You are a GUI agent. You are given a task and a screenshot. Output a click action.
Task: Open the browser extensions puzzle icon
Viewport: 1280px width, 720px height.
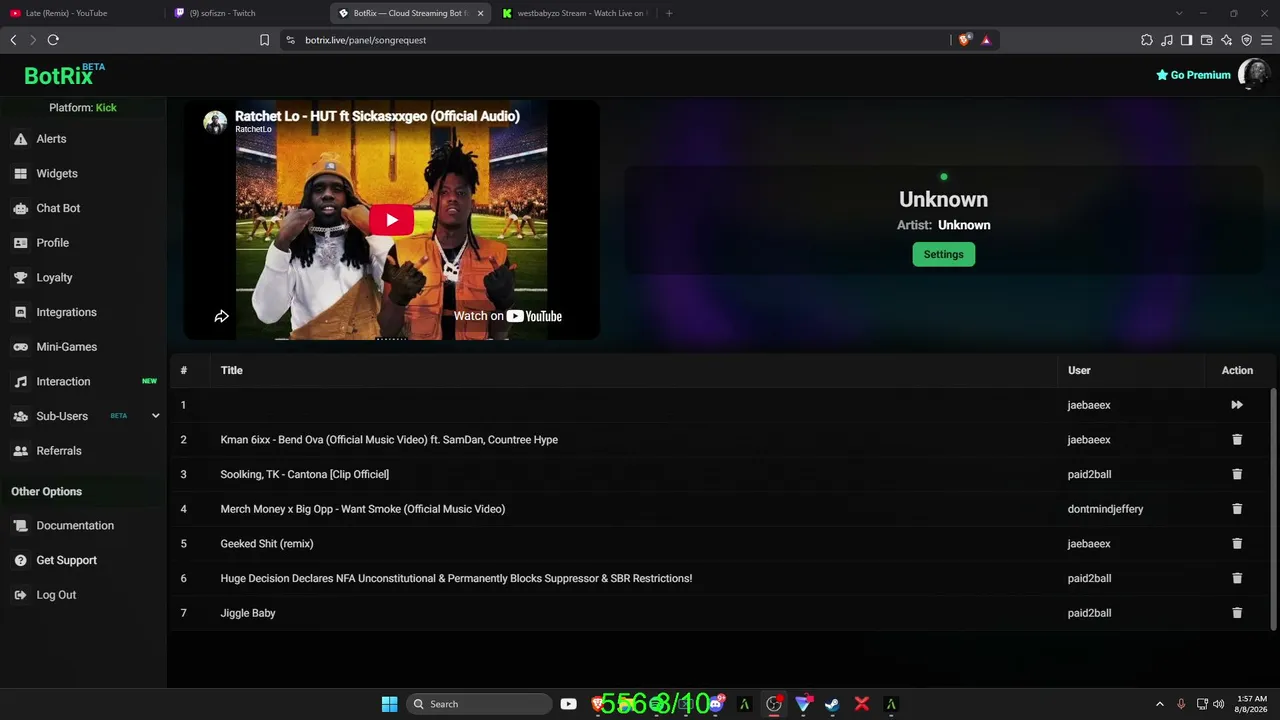click(x=1146, y=40)
